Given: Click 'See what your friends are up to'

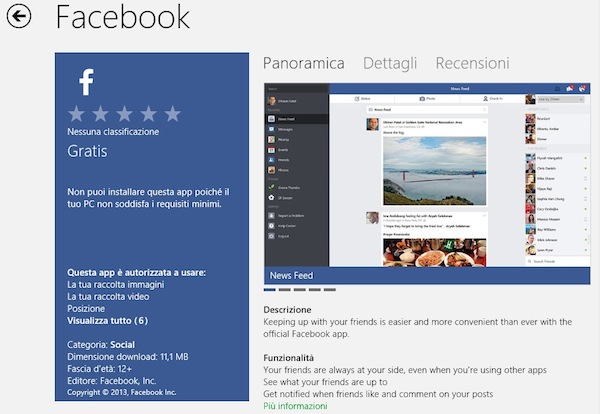Looking at the screenshot, I should pos(325,382).
